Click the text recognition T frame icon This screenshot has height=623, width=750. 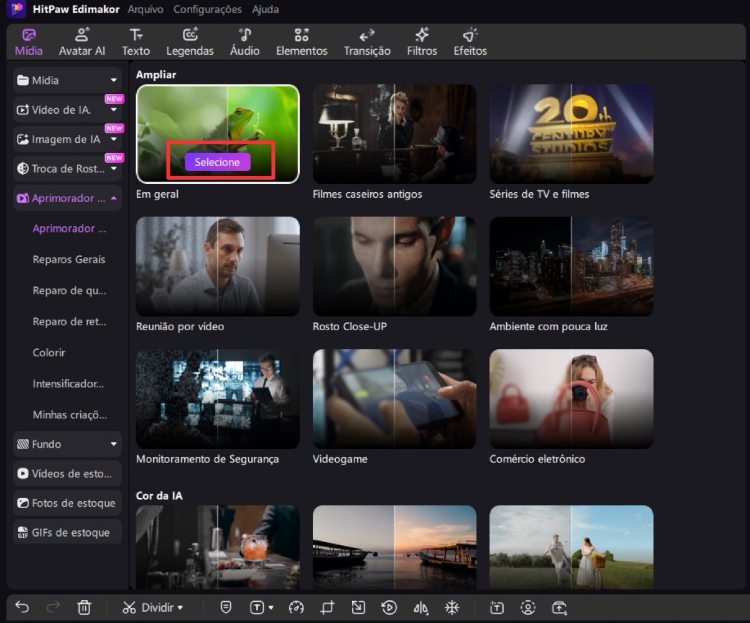coord(497,608)
